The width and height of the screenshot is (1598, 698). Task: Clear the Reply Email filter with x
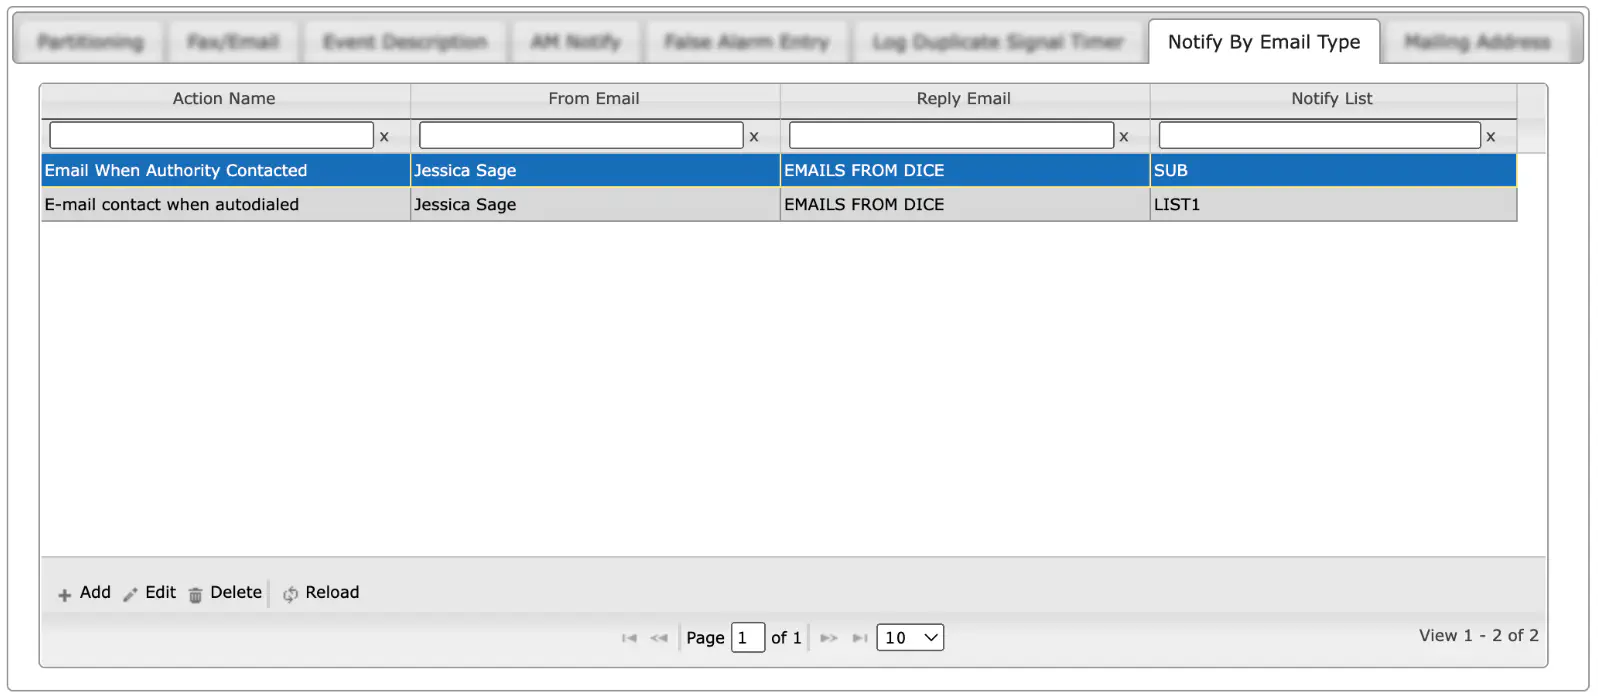[x=1124, y=137]
